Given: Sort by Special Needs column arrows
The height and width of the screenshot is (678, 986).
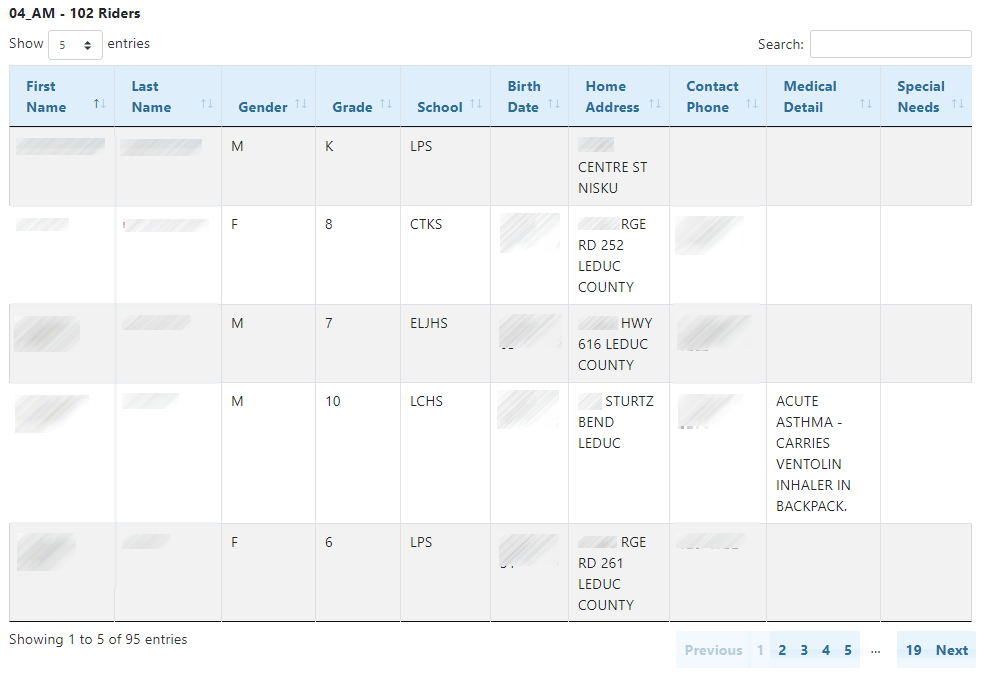Looking at the screenshot, I should point(957,104).
